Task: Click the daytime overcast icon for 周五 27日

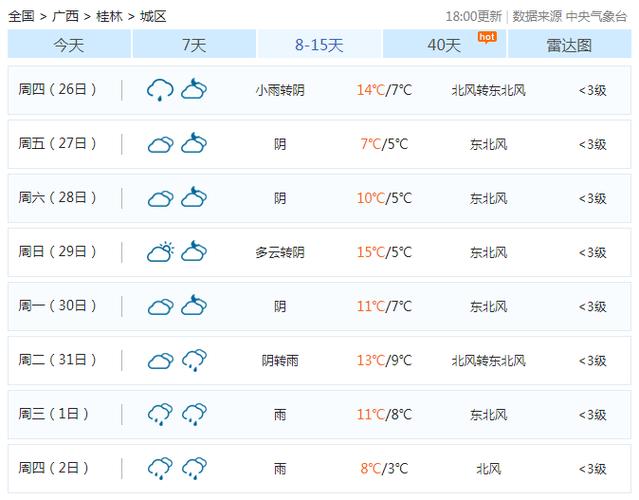Action: tap(161, 145)
